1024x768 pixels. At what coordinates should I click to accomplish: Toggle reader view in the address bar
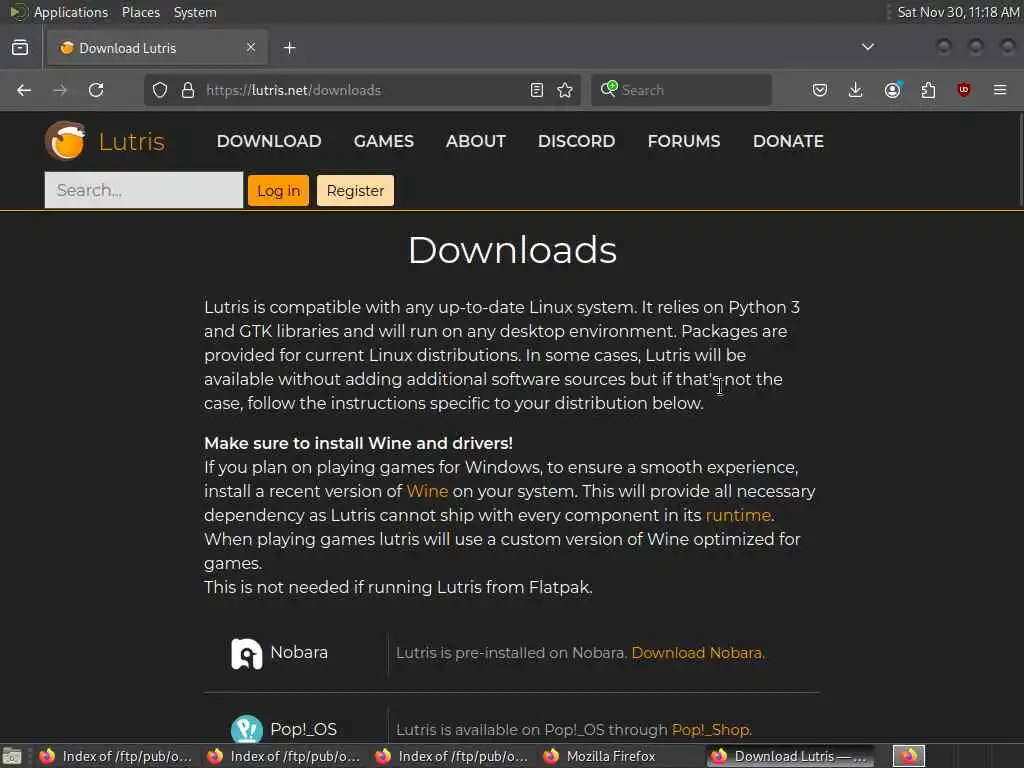pyautogui.click(x=537, y=90)
